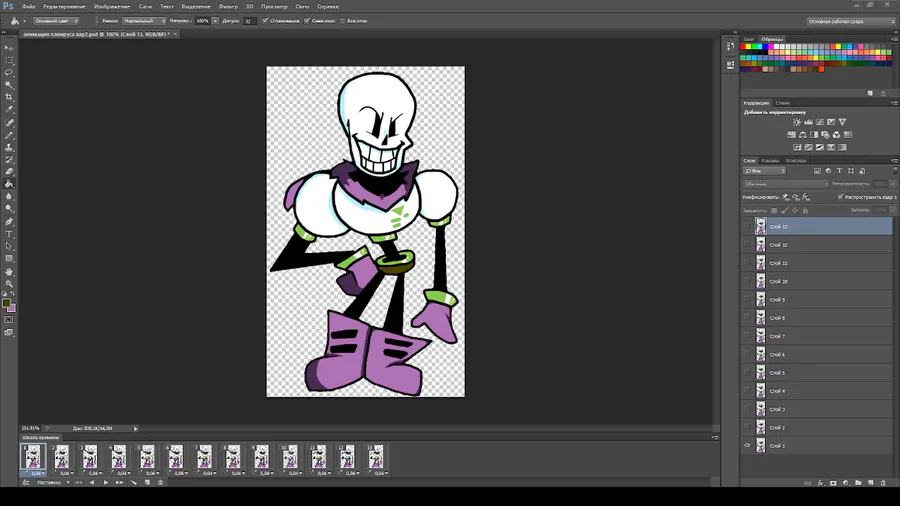The width and height of the screenshot is (900, 506).
Task: Select the Zoom tool
Action: tap(9, 284)
